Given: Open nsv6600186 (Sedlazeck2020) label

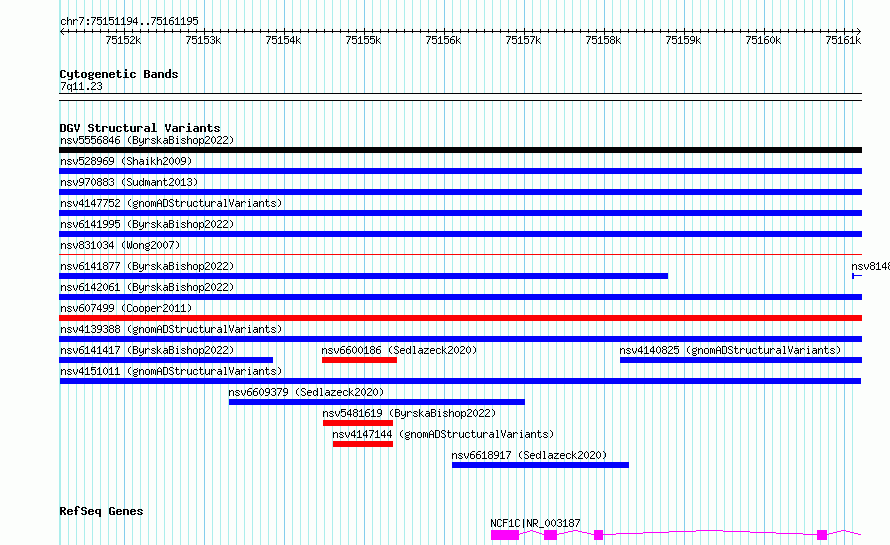Looking at the screenshot, I should click(x=399, y=350).
